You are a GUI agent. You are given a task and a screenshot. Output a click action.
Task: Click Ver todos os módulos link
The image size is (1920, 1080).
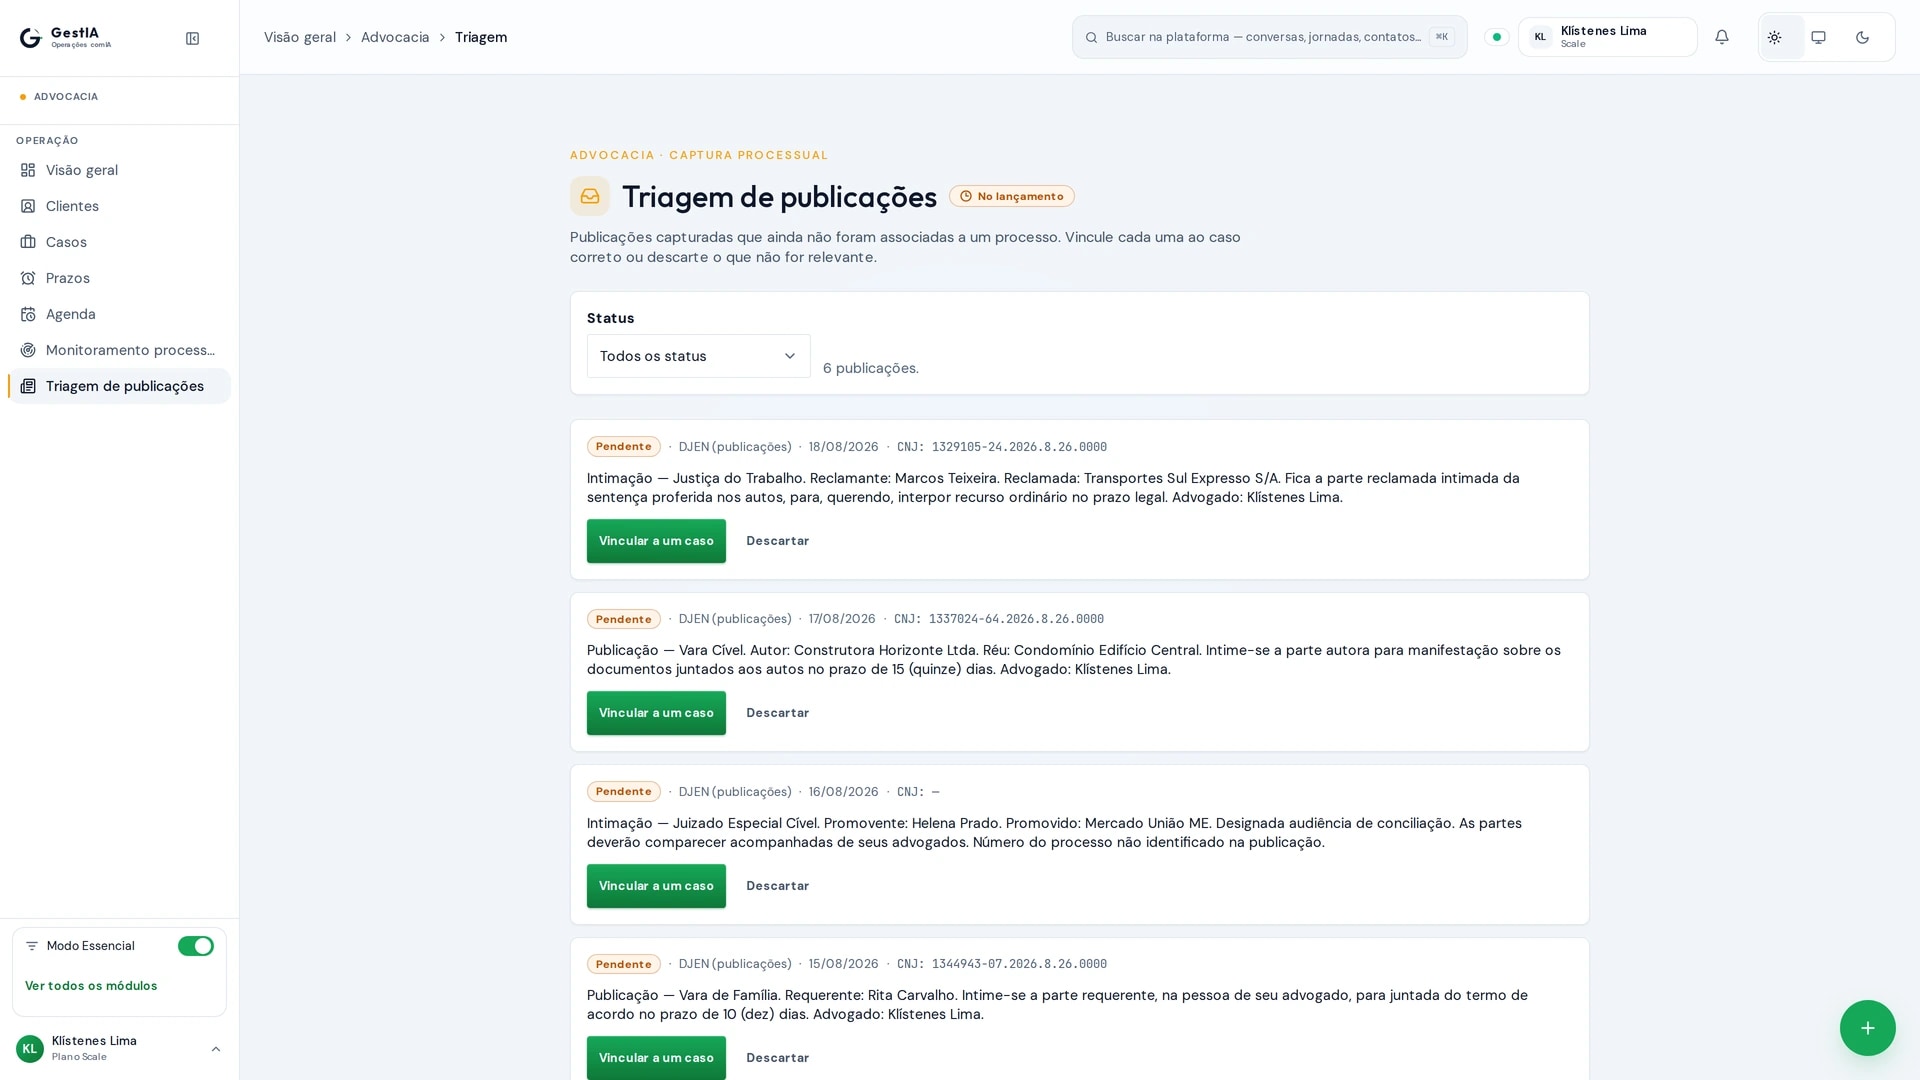(x=91, y=986)
